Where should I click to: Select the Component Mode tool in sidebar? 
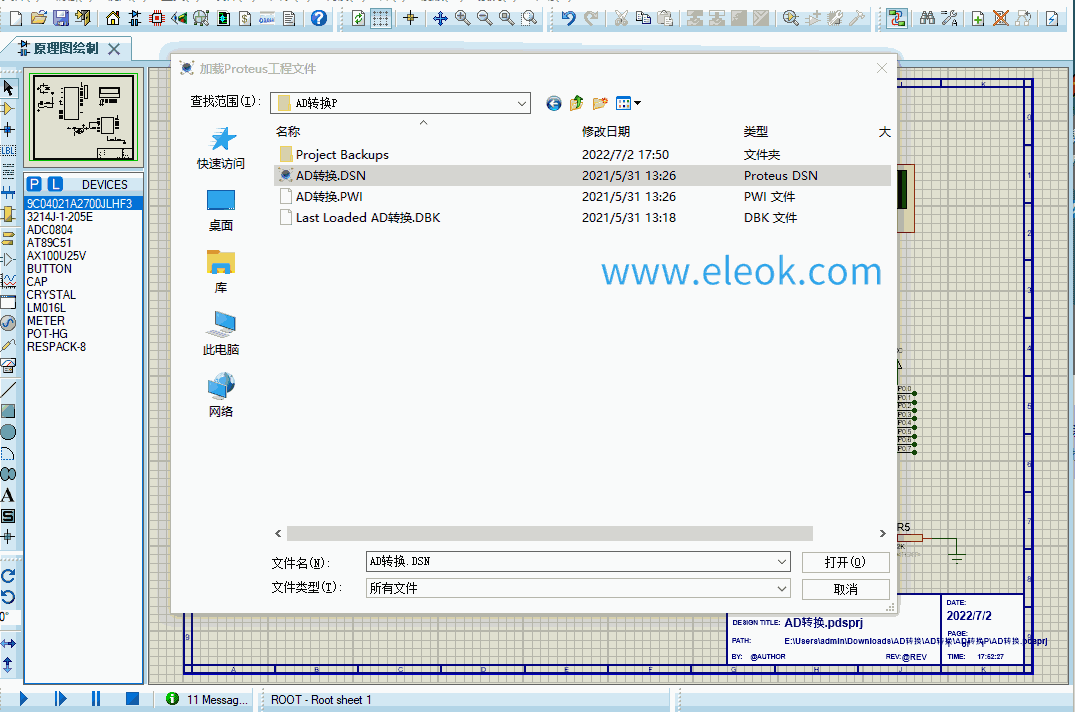point(8,109)
